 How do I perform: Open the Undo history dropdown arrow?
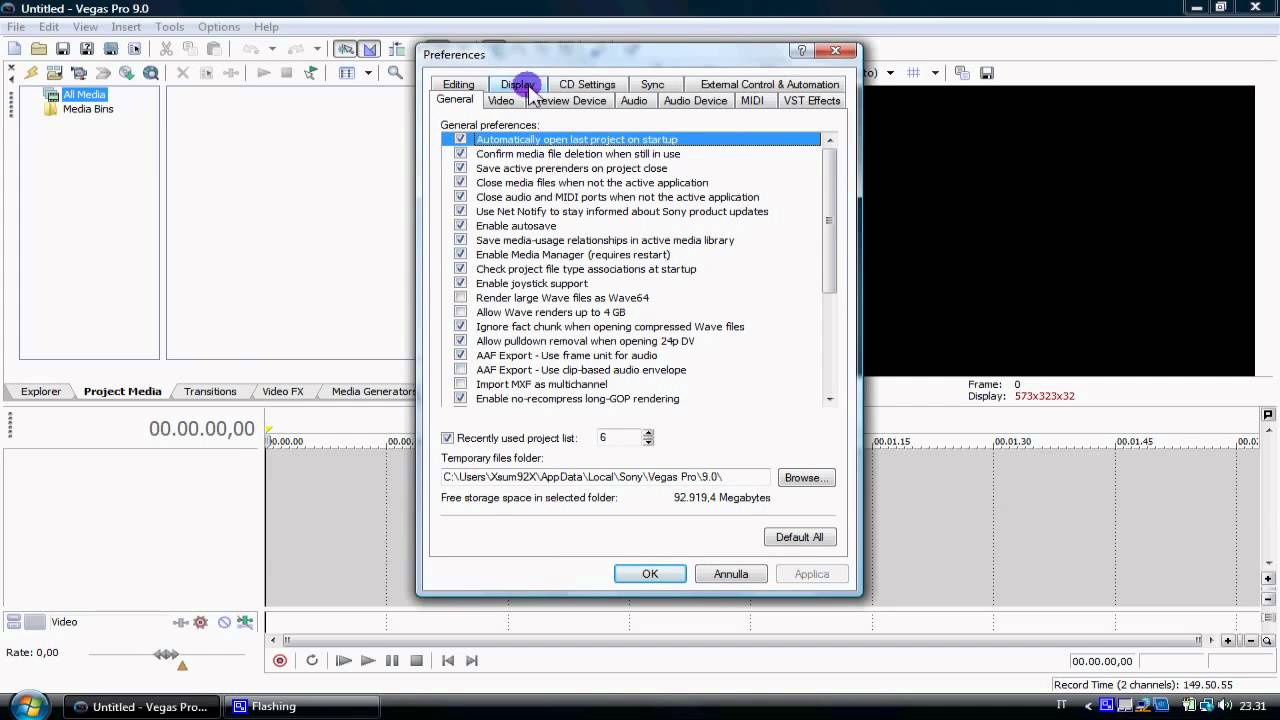[272, 48]
